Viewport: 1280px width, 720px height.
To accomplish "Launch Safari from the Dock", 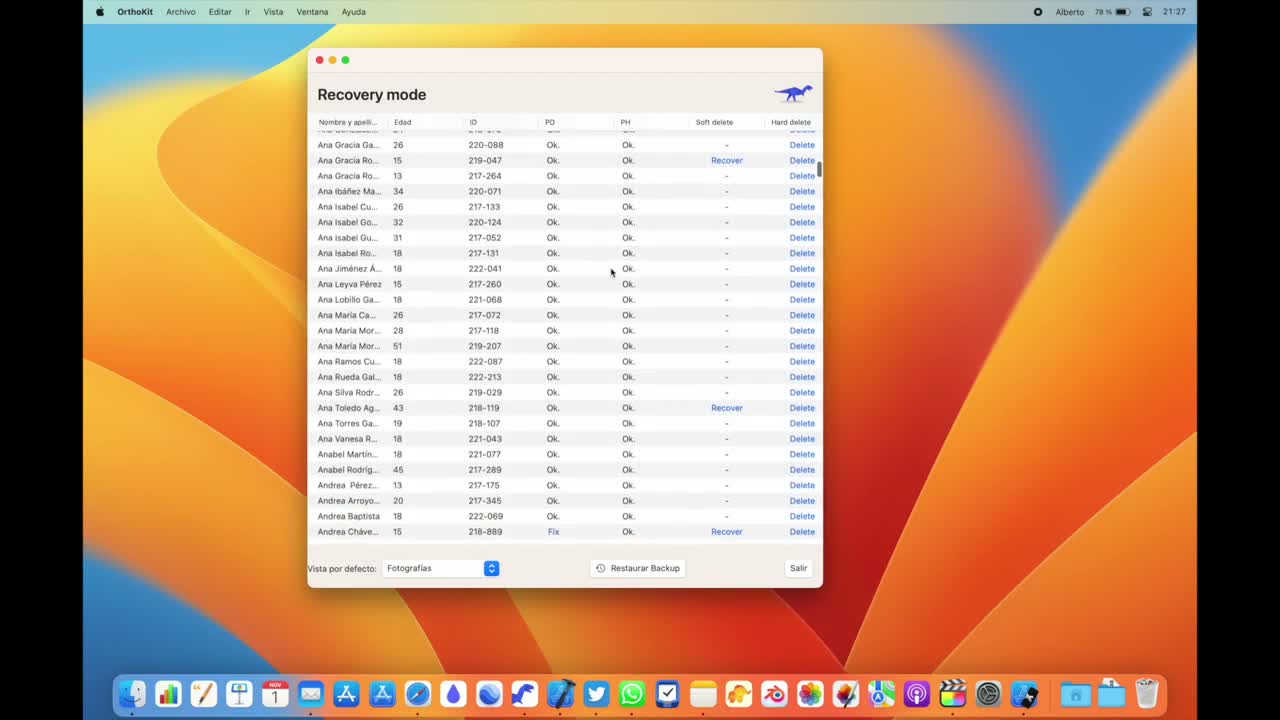I will (418, 693).
